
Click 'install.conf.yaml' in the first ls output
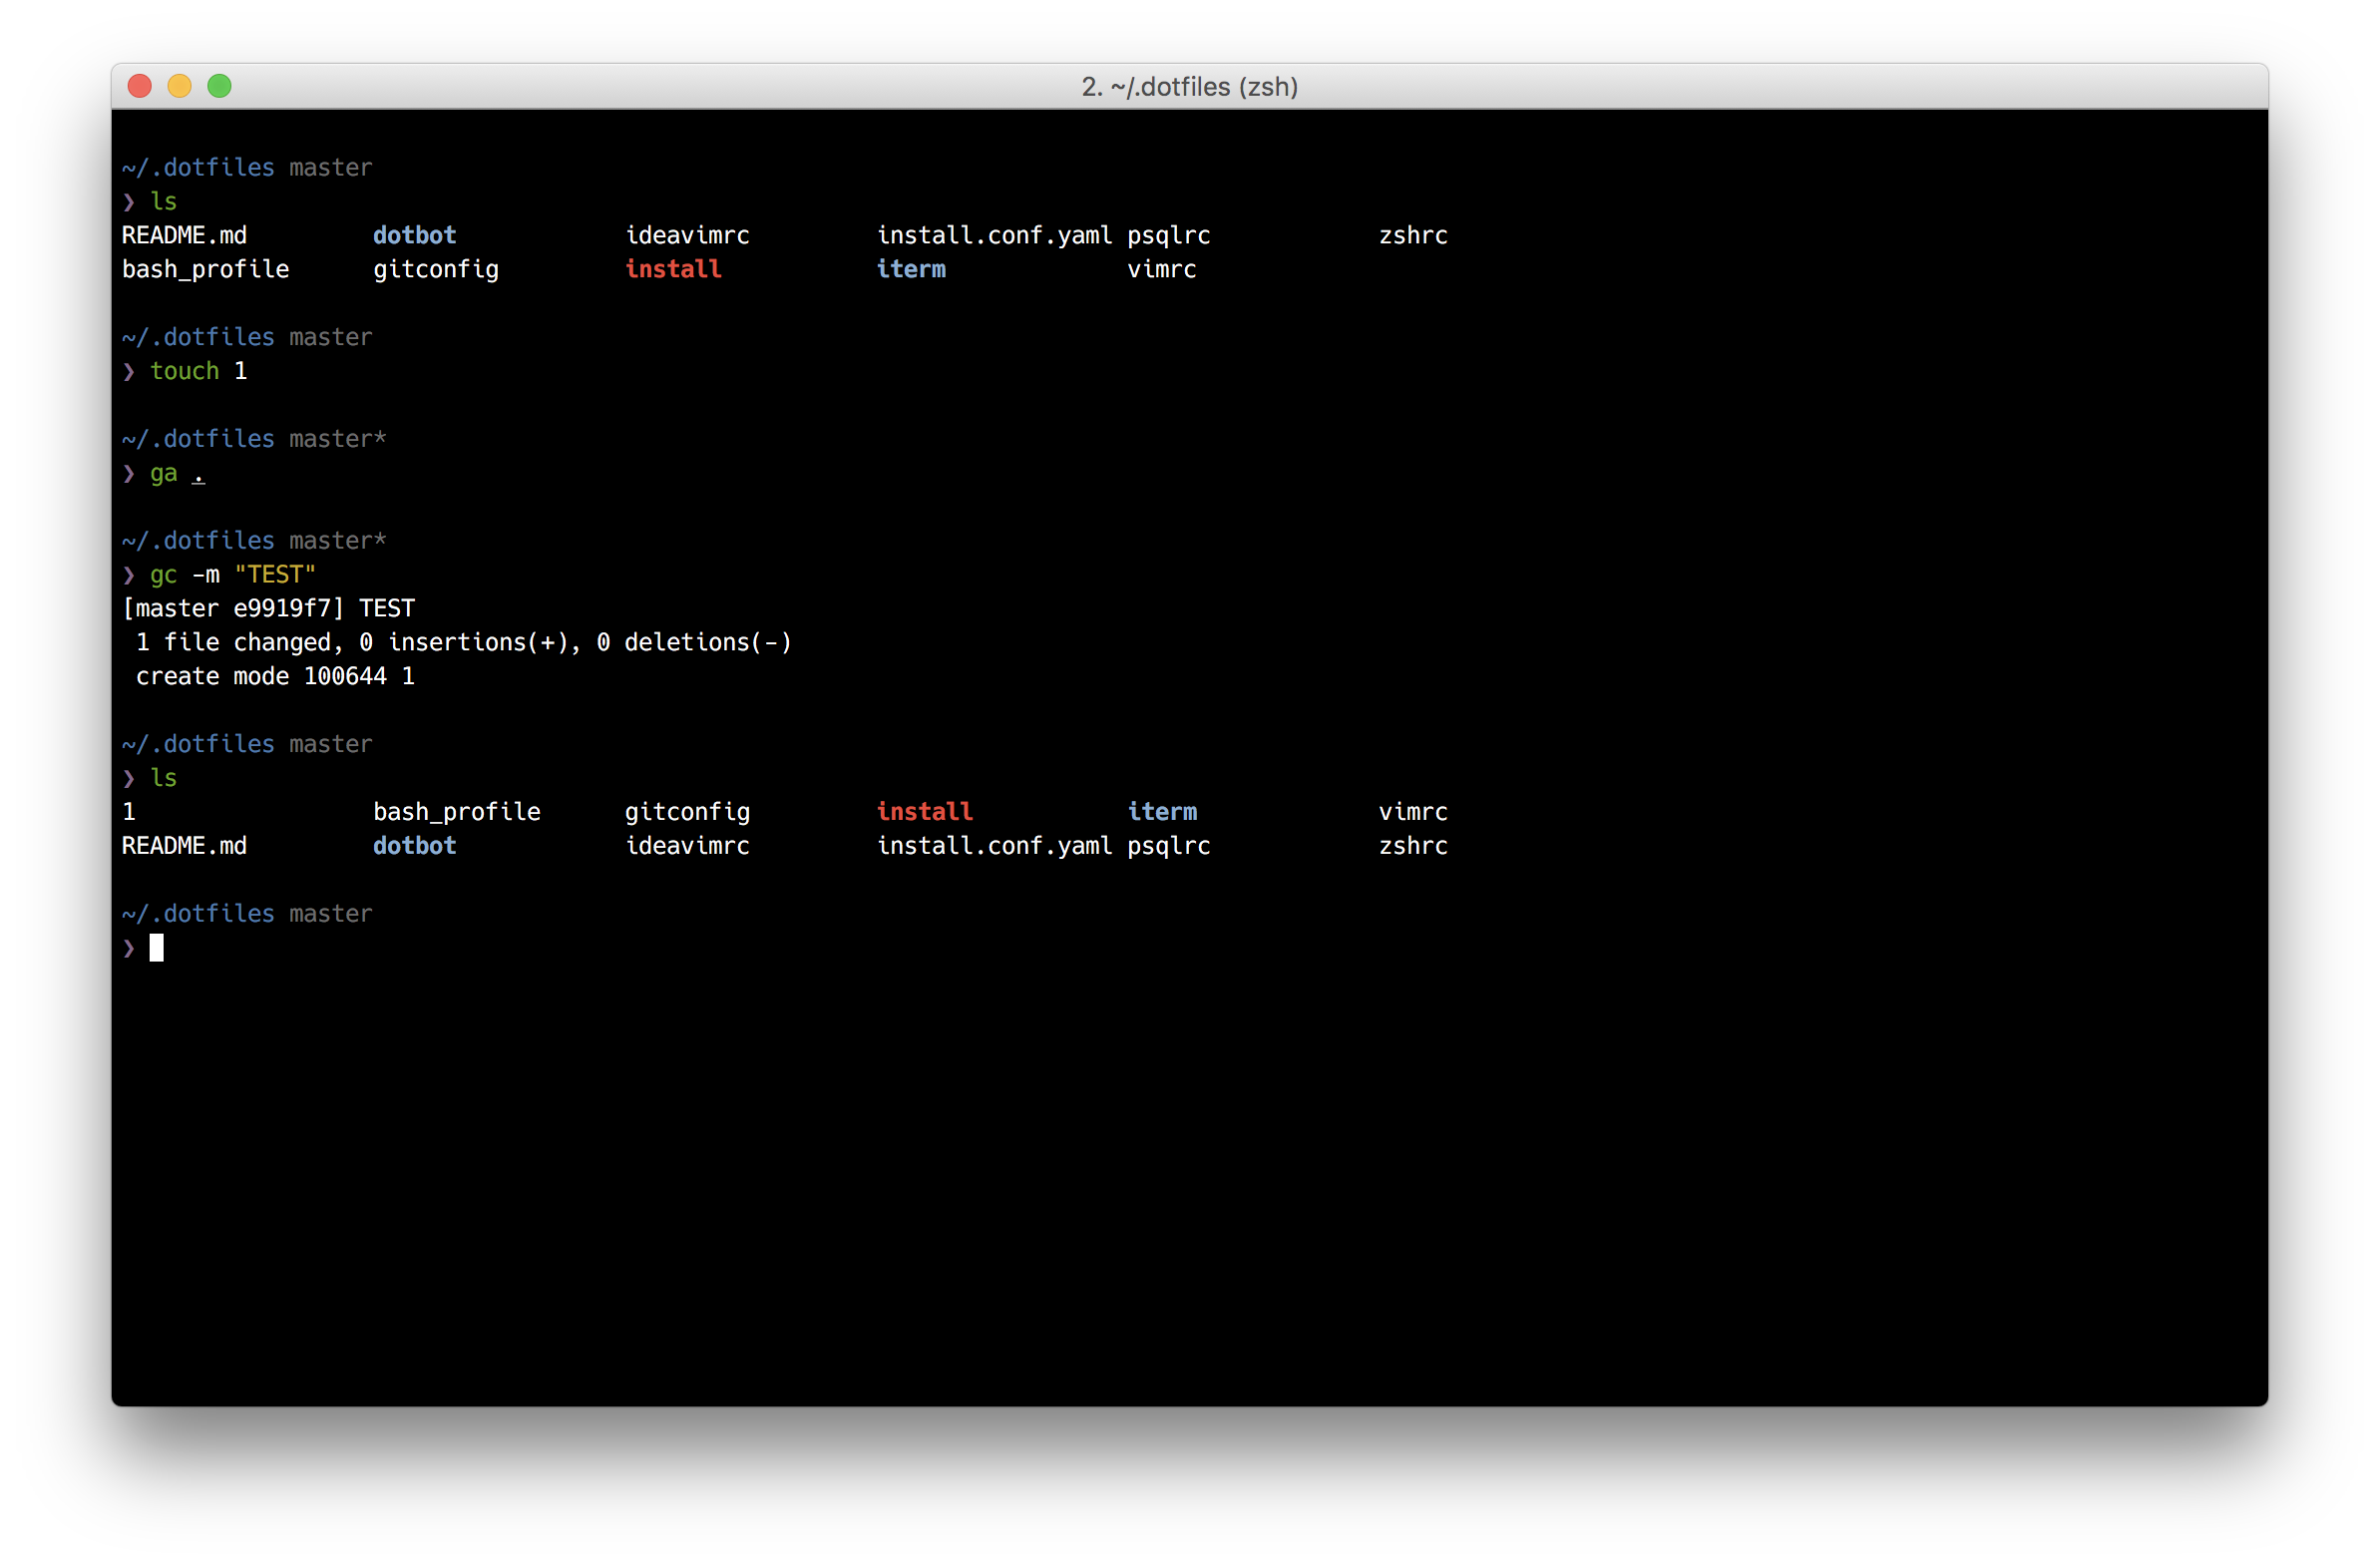[994, 235]
